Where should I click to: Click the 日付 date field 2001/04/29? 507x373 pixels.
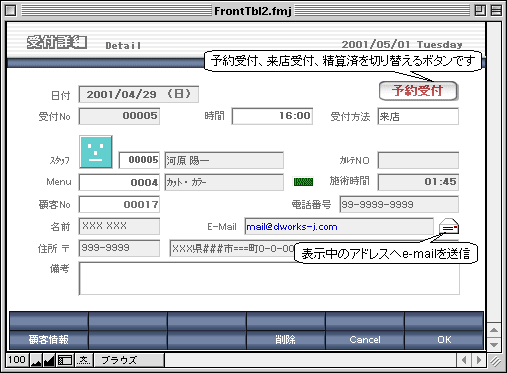tap(139, 94)
